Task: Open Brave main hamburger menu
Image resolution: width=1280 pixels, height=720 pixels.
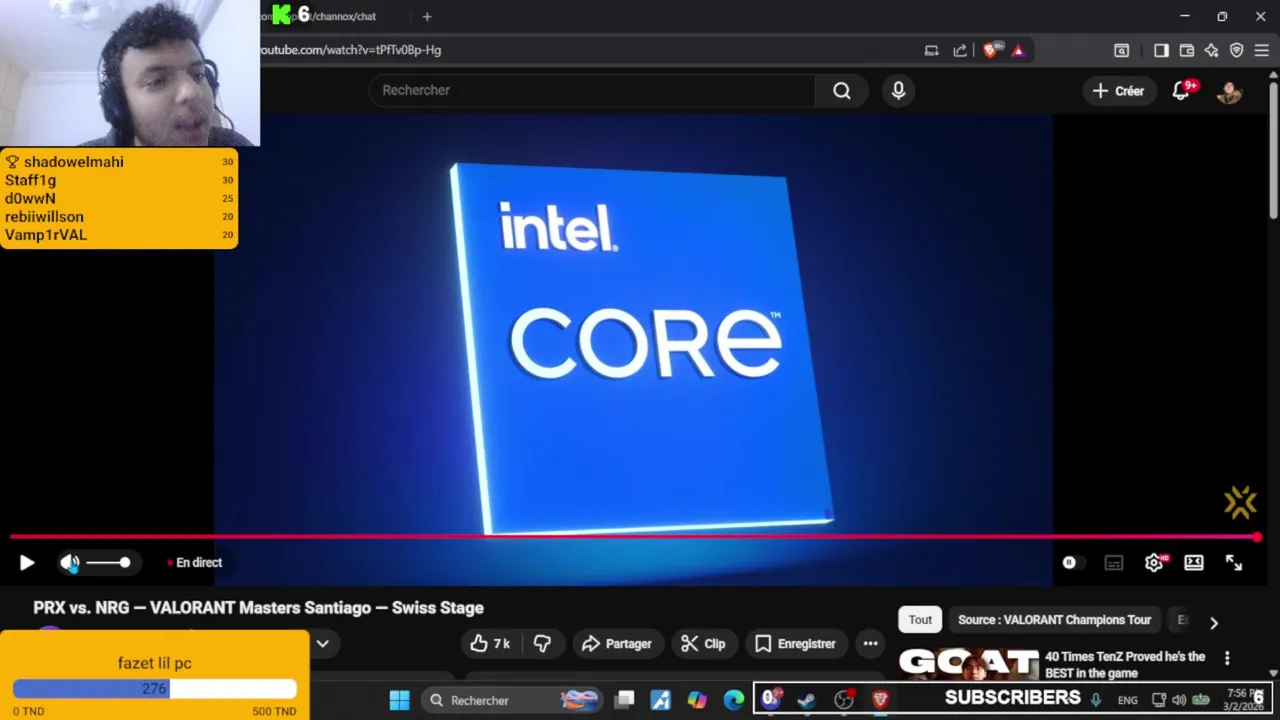Action: [x=1262, y=50]
